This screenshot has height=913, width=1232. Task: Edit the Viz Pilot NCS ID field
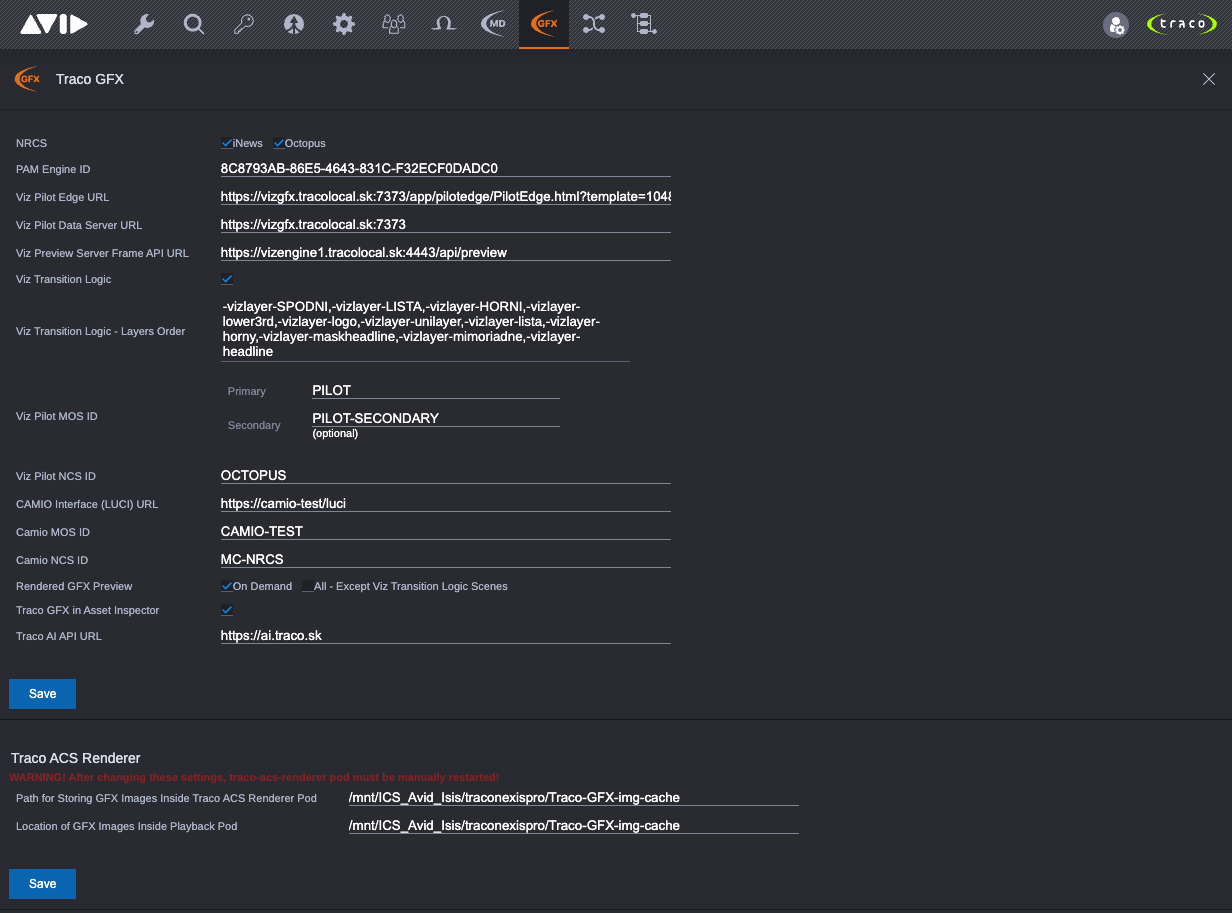pyautogui.click(x=445, y=475)
